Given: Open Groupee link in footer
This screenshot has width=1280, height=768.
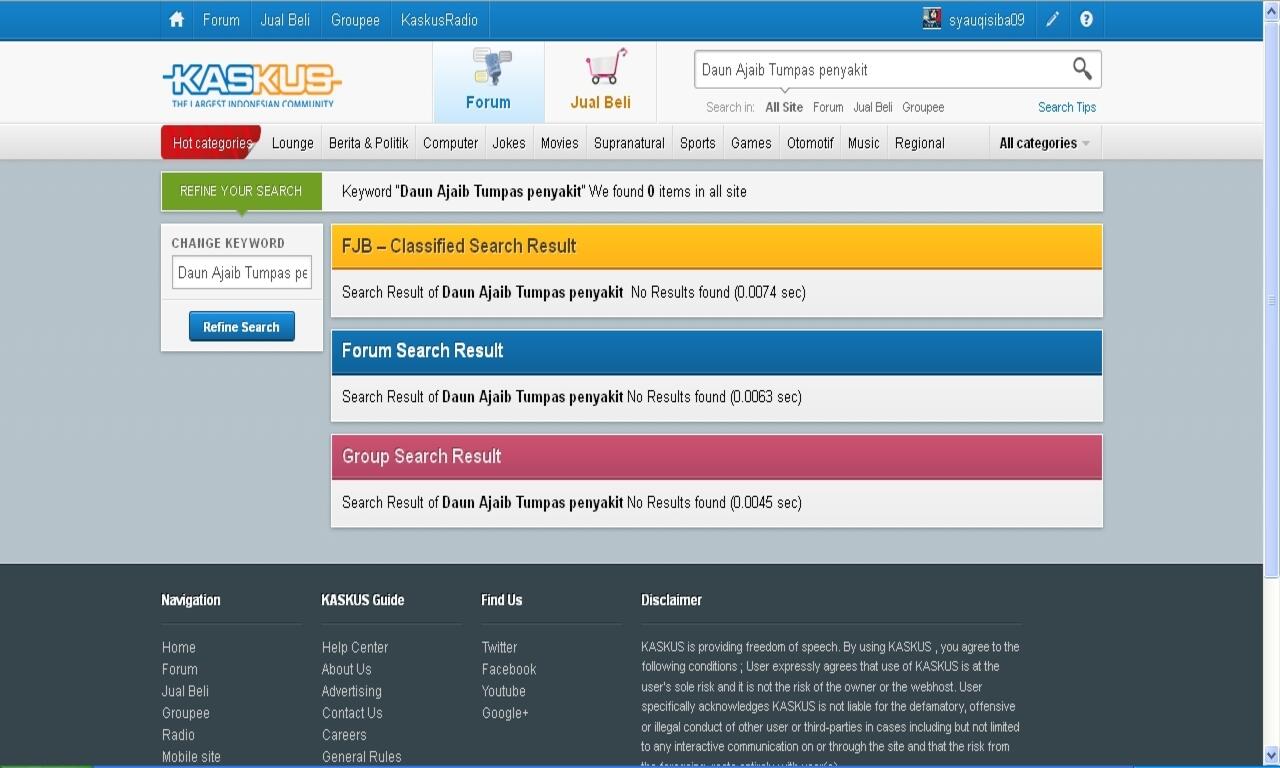Looking at the screenshot, I should click(x=186, y=713).
